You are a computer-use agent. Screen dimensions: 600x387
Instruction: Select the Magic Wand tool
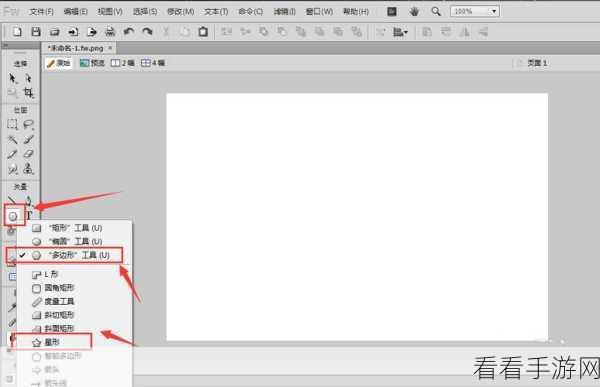tap(13, 139)
